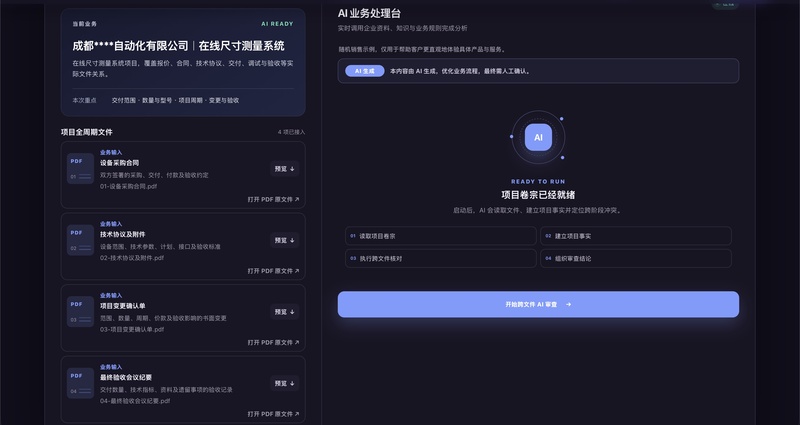Expand 预览 for 设备采购合同
The width and height of the screenshot is (800, 425).
tap(285, 169)
